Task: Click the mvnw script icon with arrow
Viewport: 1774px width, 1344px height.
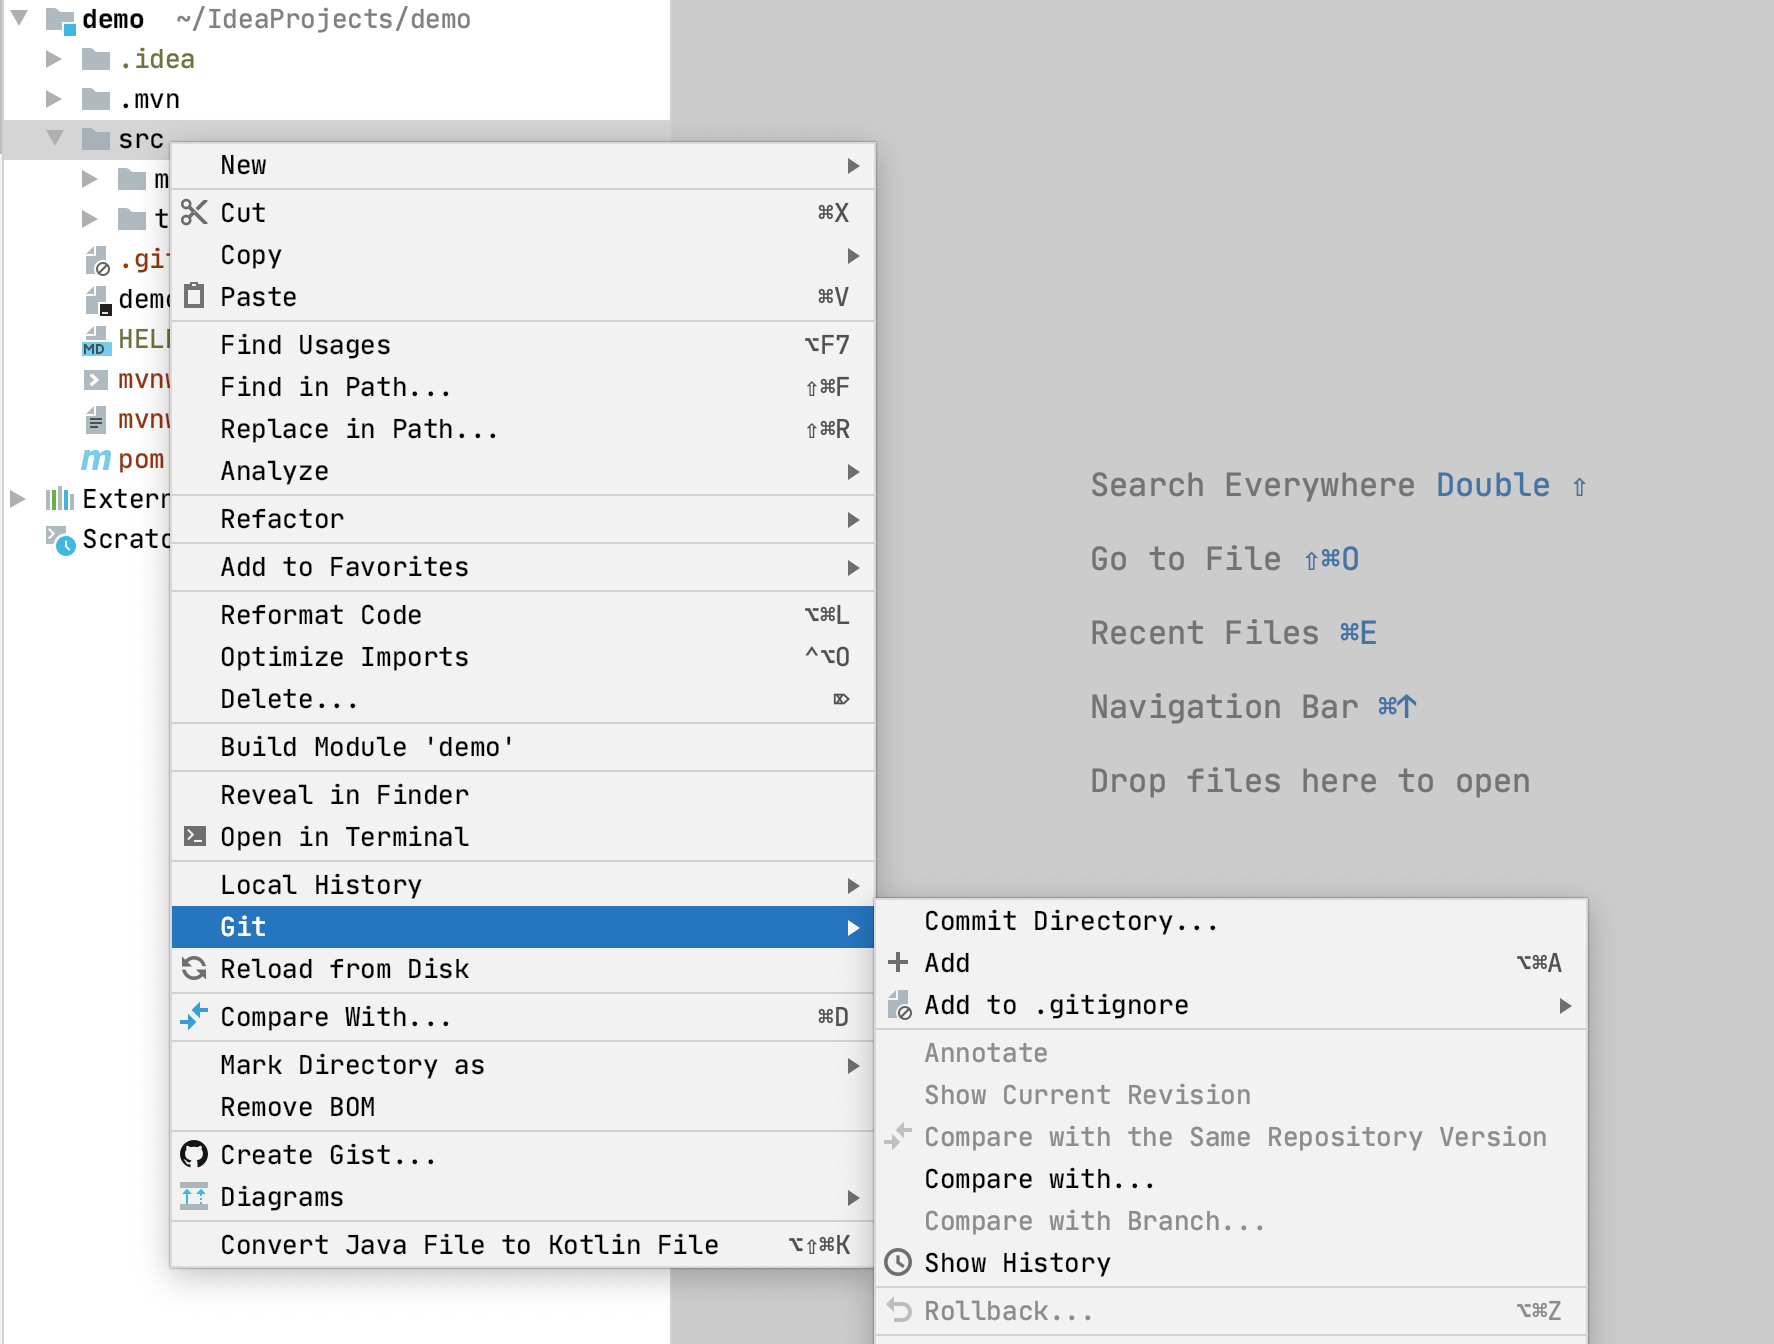Action: coord(95,379)
